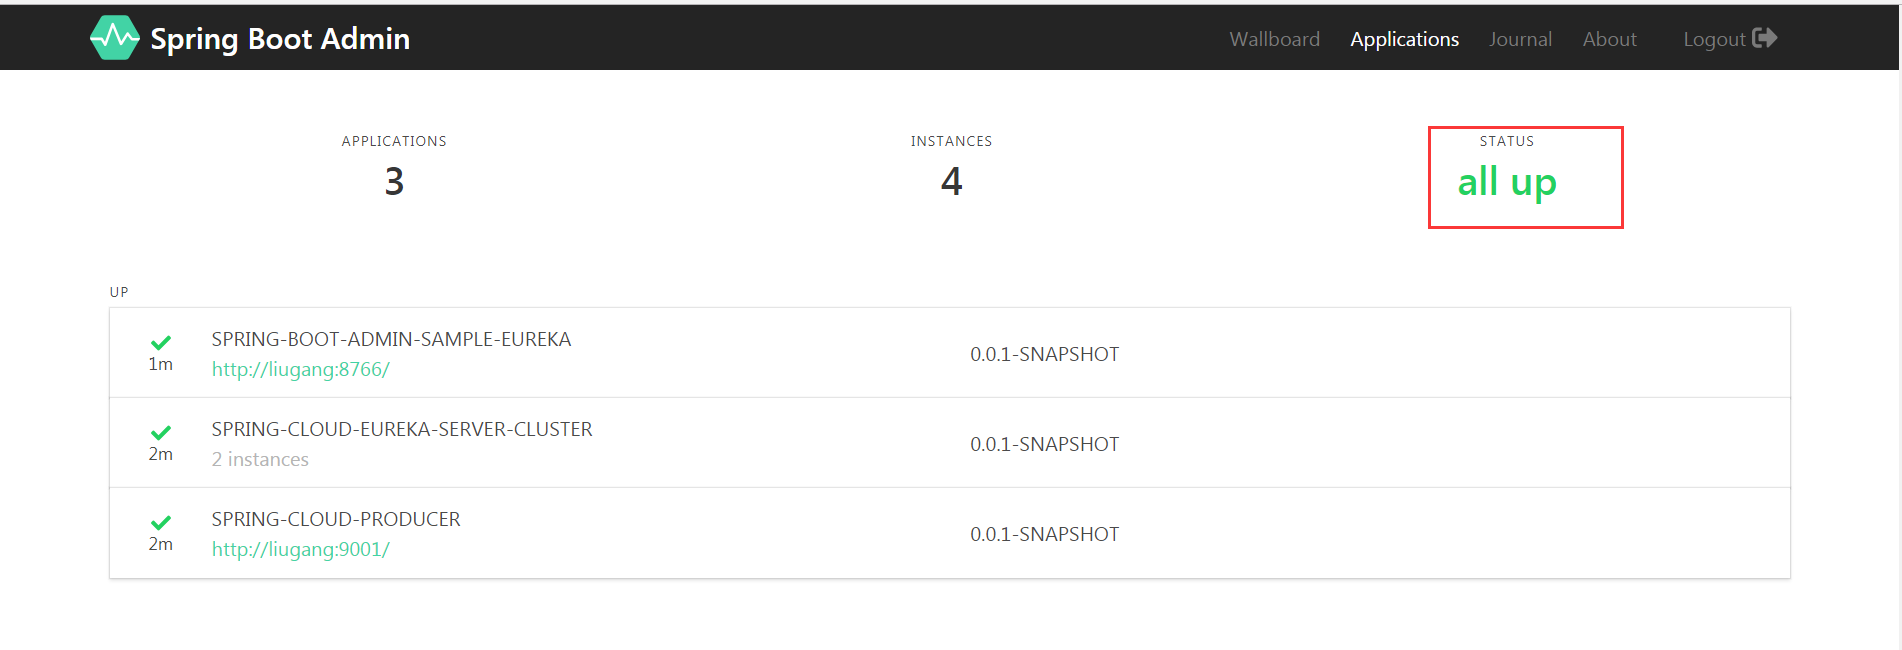Click green checkmark for SPRING-BOOT-ADMIN-SAMPLE-EUREKA

(x=161, y=343)
